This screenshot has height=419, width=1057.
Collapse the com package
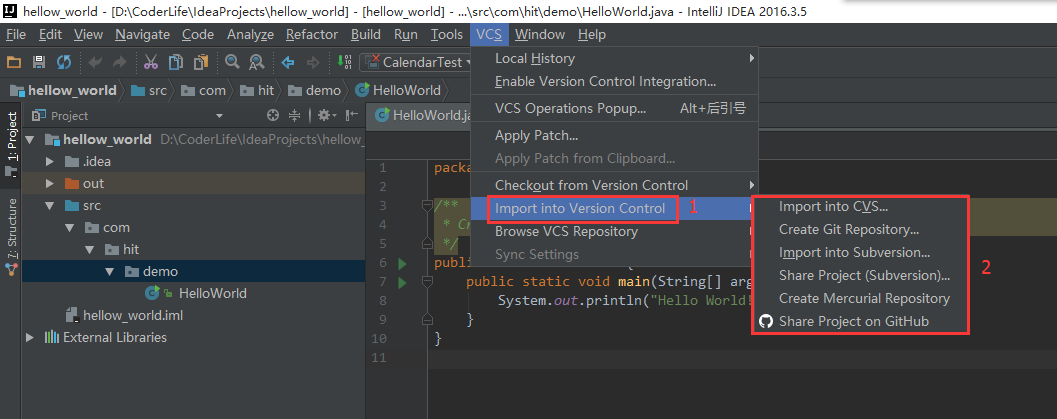click(69, 228)
